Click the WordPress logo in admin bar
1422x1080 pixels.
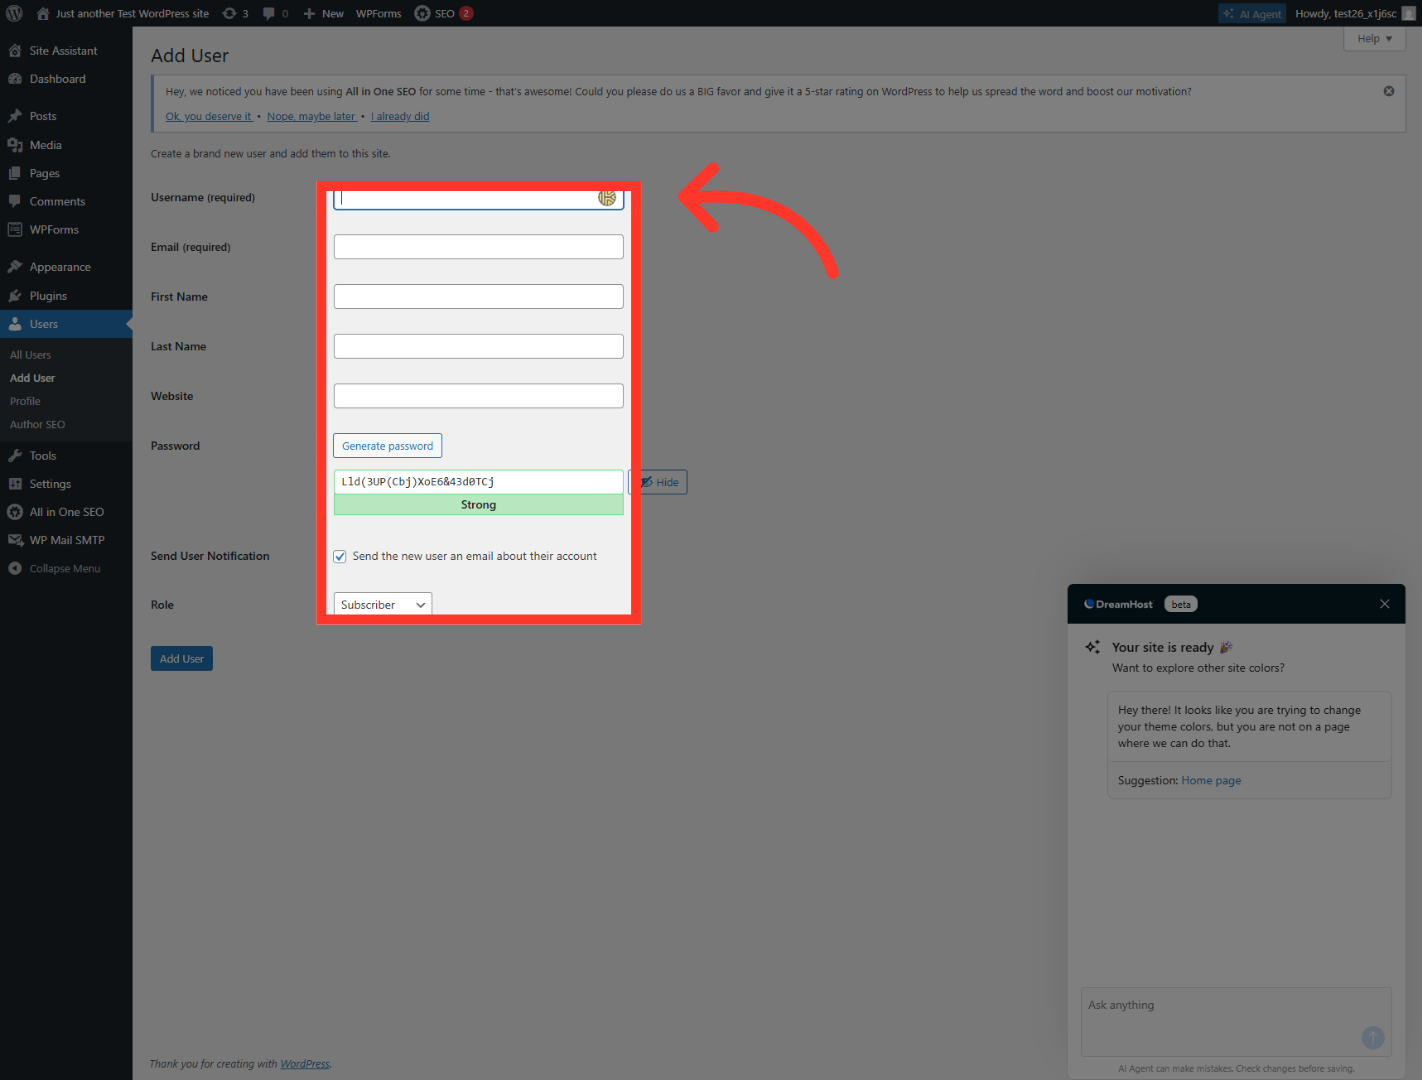(14, 14)
